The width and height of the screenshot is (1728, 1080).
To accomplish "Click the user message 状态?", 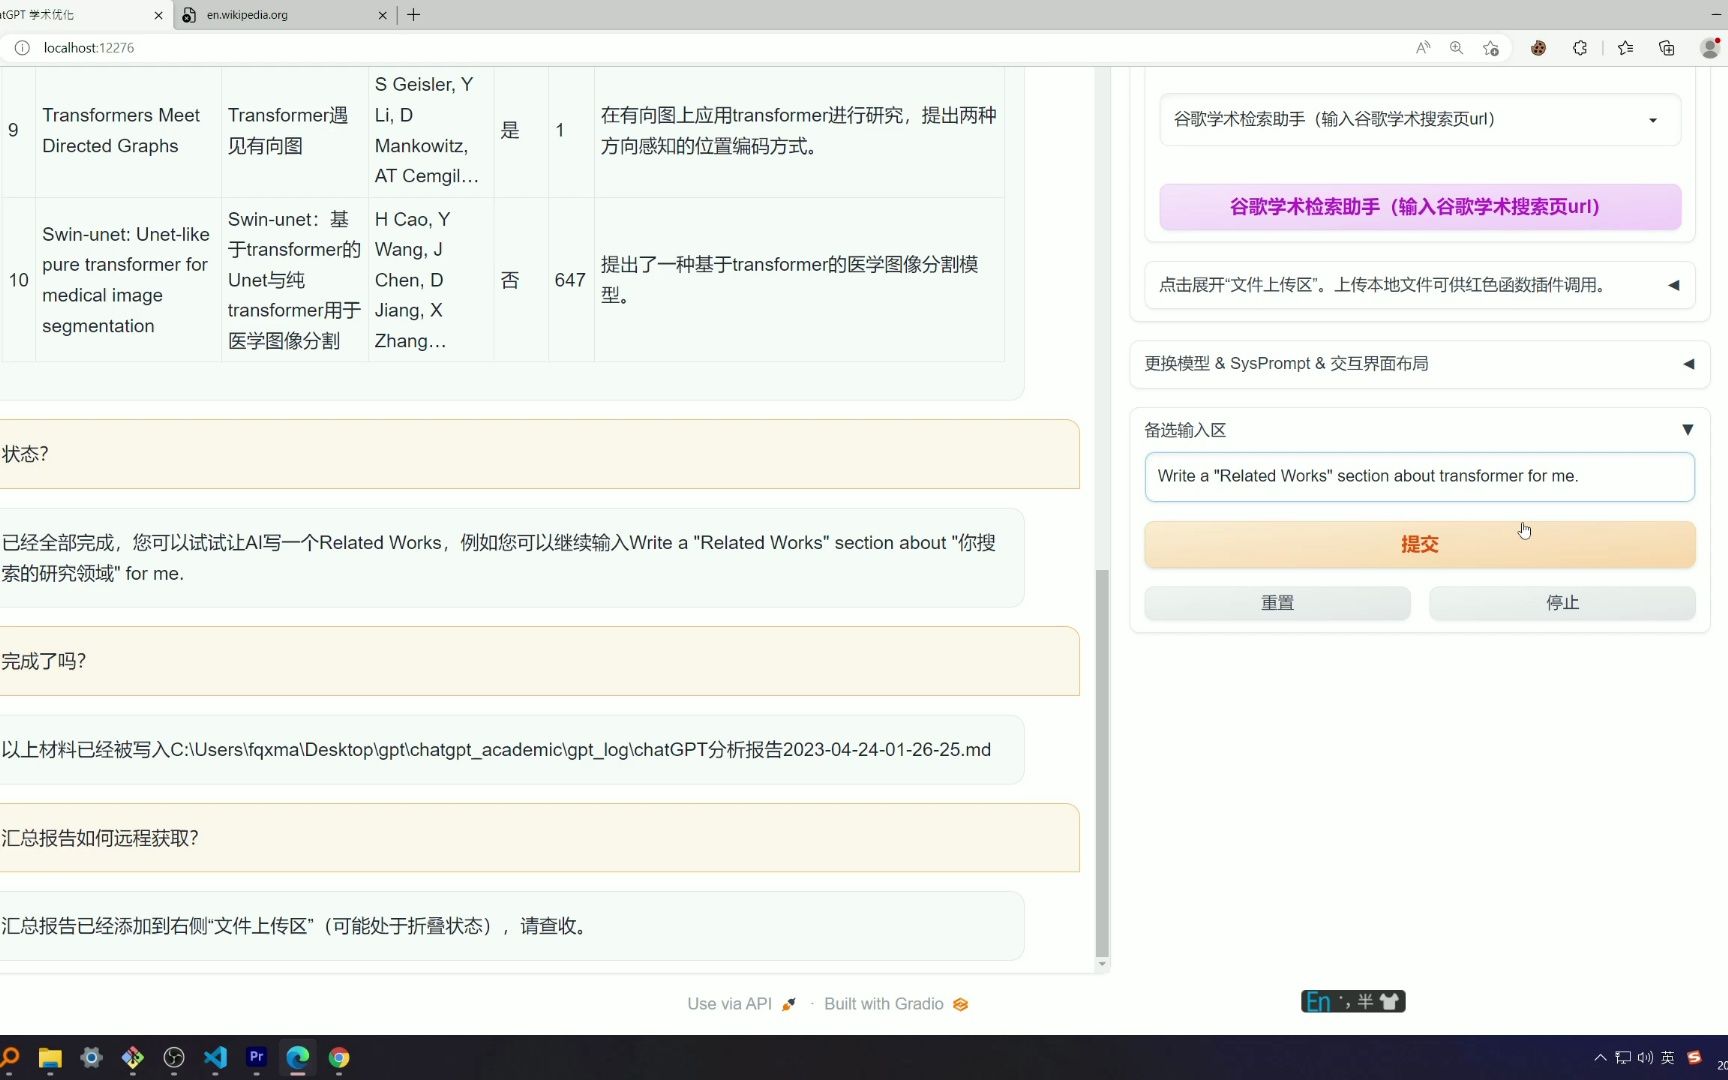I will coord(538,454).
